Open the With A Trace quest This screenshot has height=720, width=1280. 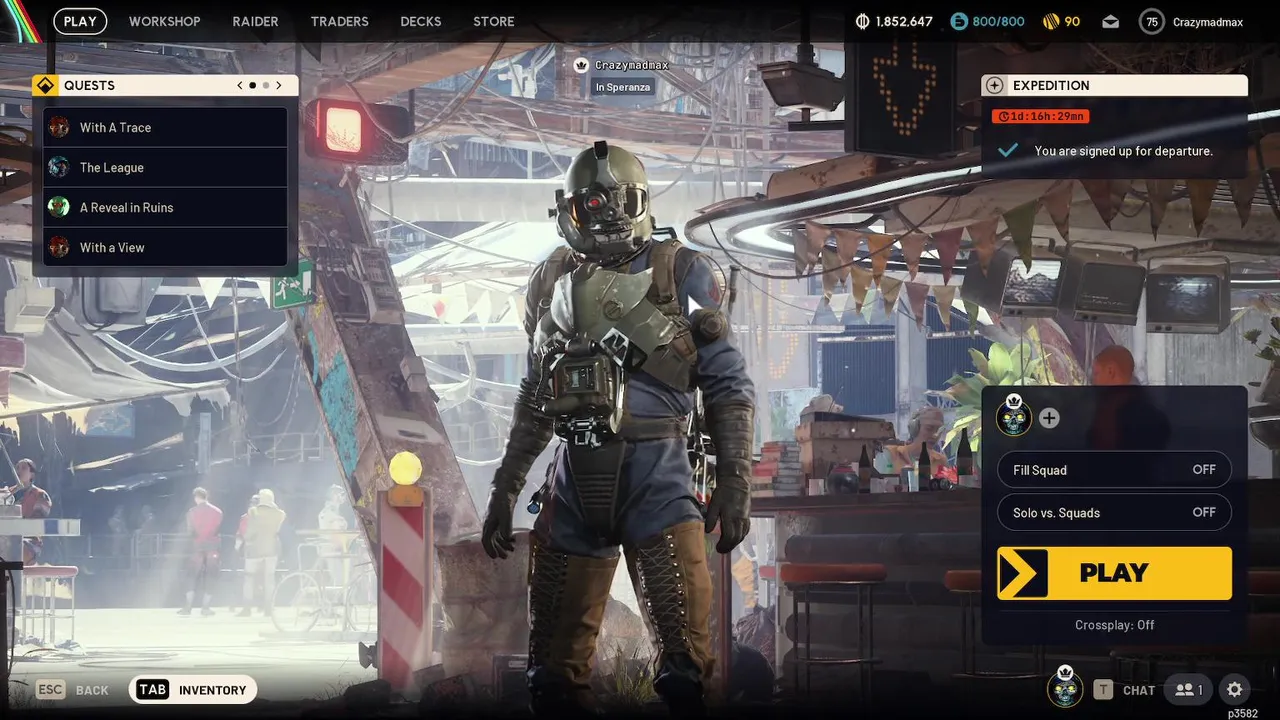165,127
